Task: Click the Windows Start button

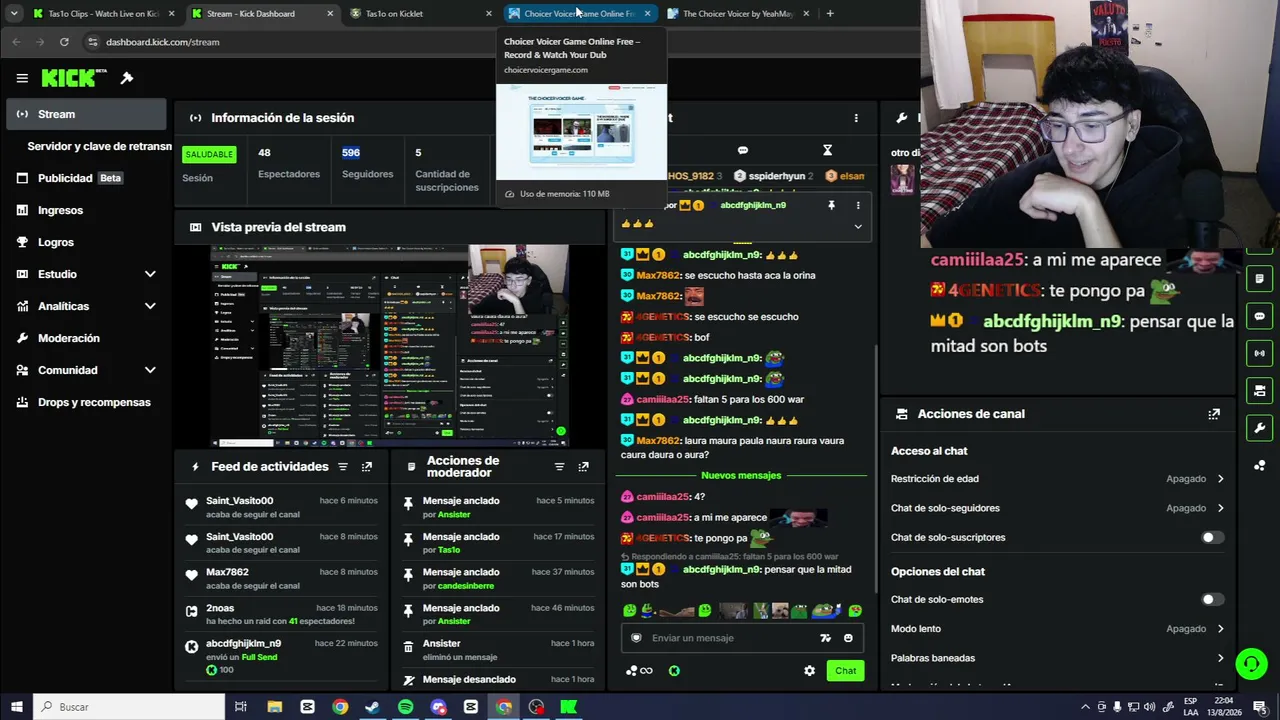Action: pos(16,707)
